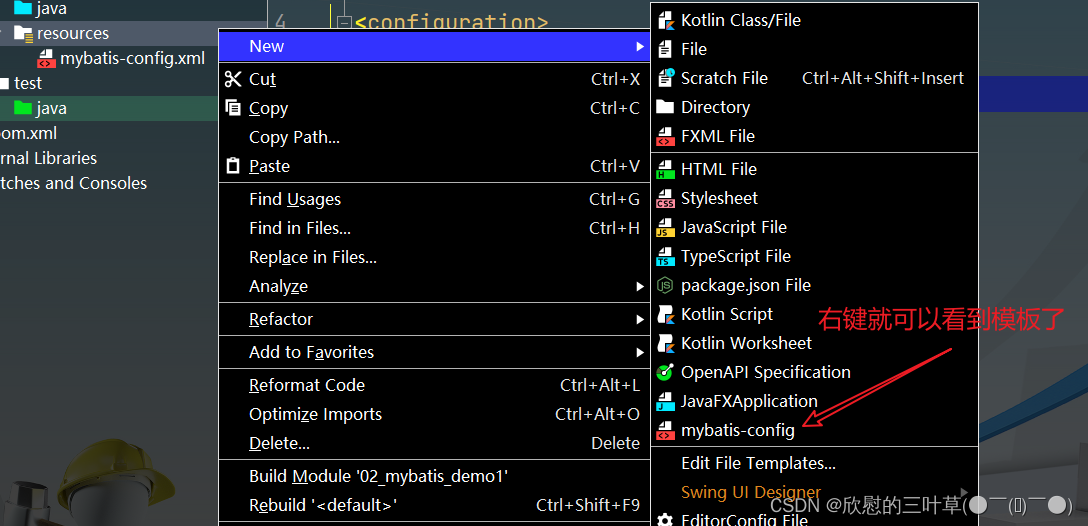
Task: Build Module '02_mybatis_demo1'
Action: (x=434, y=477)
